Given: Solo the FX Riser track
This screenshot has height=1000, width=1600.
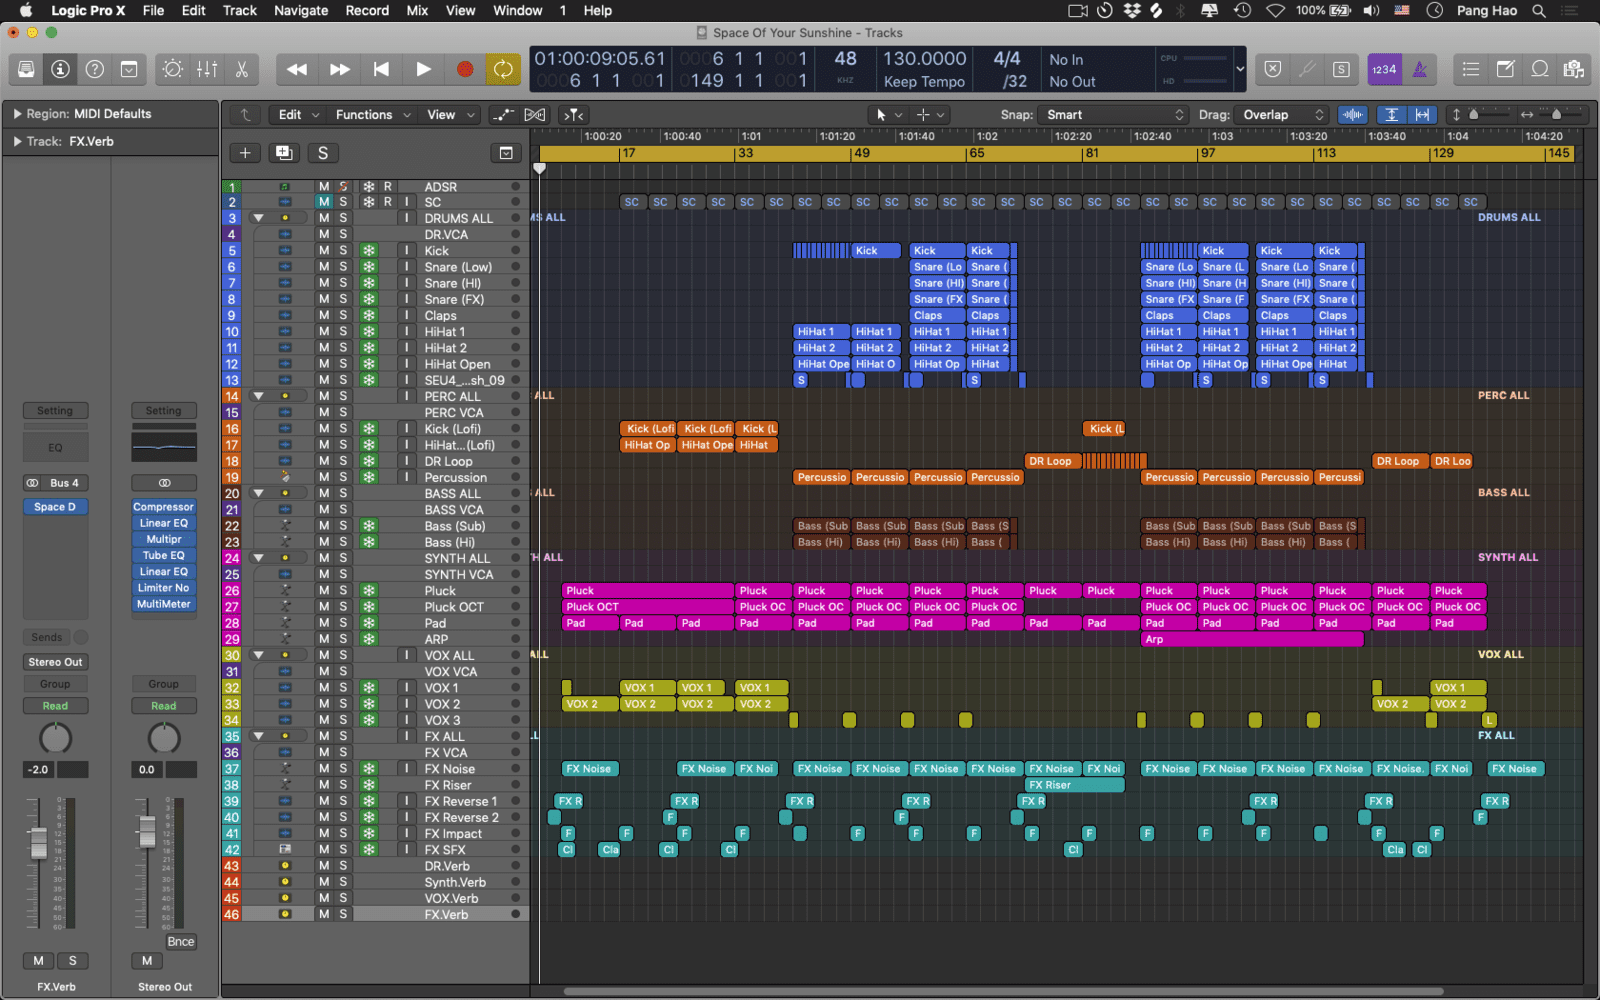Looking at the screenshot, I should point(343,785).
